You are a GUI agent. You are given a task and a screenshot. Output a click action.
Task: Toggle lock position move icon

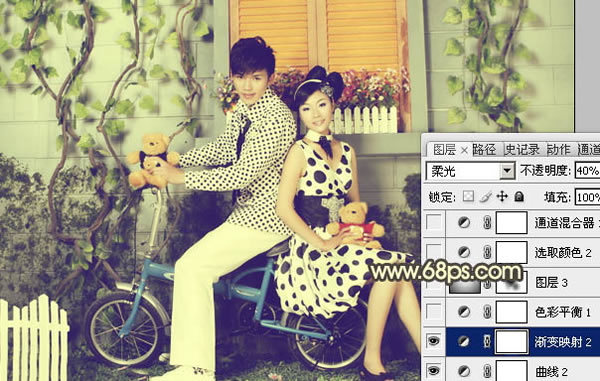click(502, 197)
